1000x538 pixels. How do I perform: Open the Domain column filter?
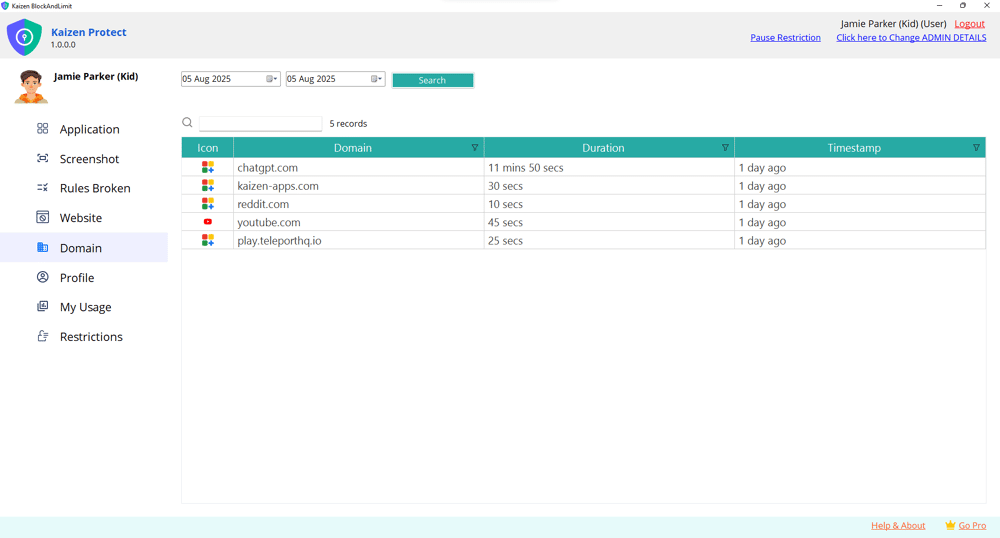[475, 148]
